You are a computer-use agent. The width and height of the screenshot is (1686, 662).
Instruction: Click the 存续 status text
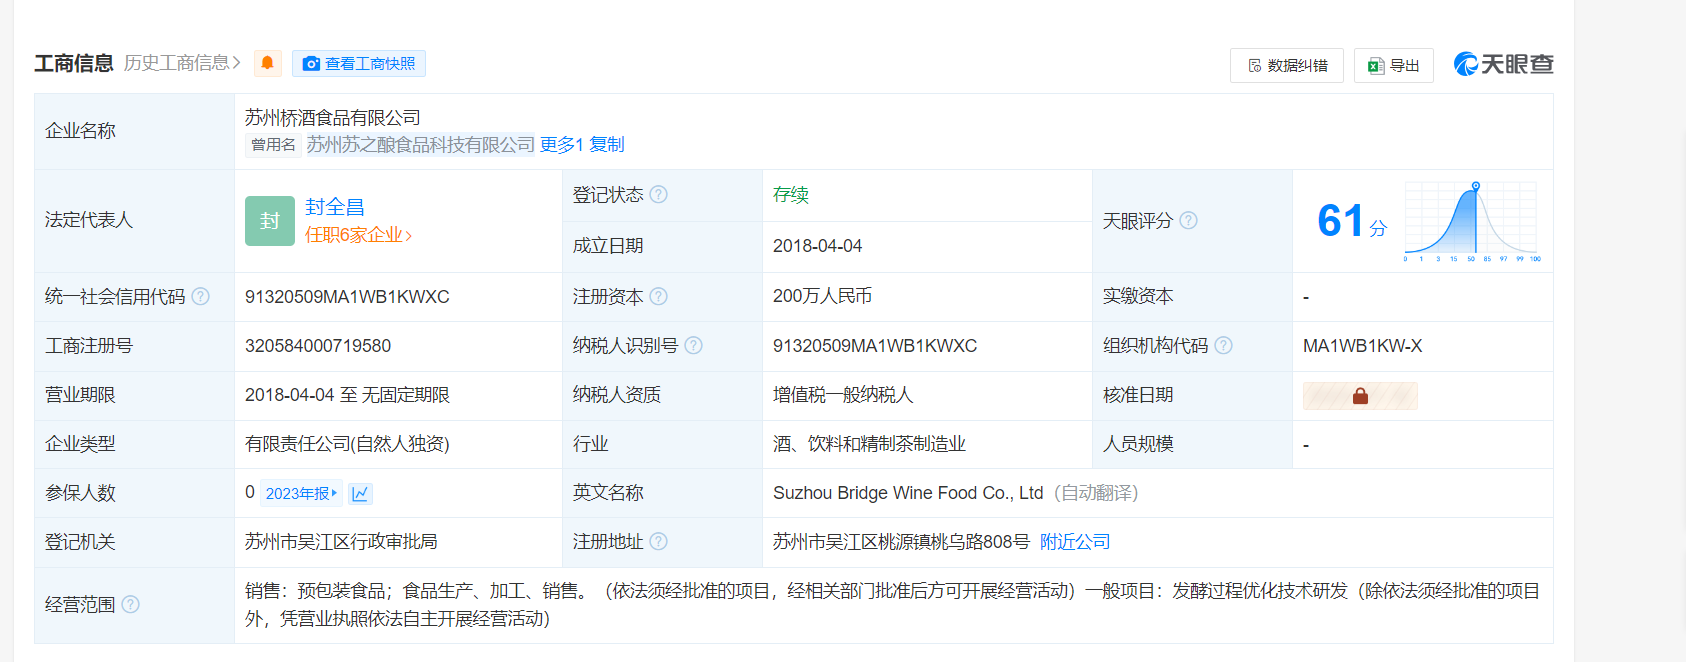coord(791,195)
